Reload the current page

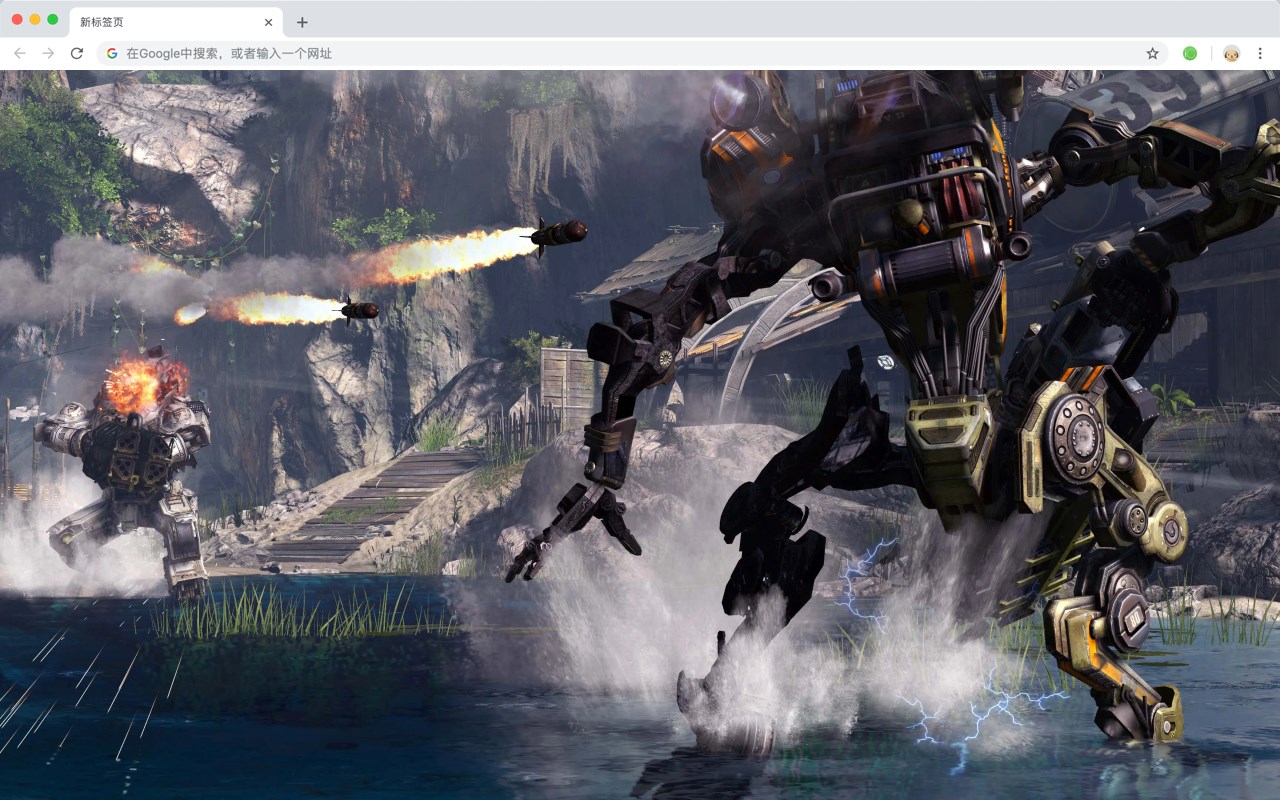(76, 53)
